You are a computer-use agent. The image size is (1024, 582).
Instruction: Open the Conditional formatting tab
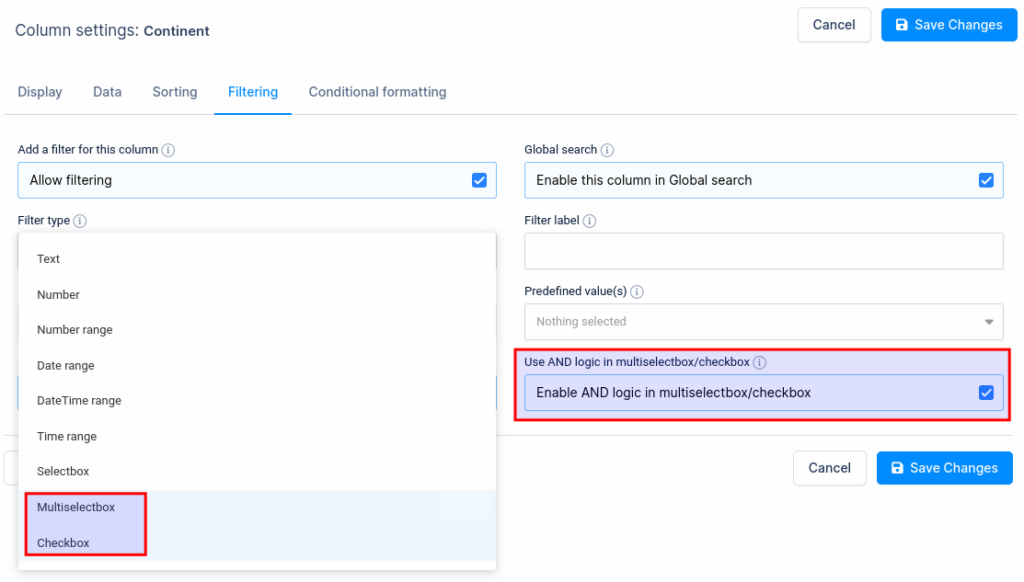[x=377, y=91]
